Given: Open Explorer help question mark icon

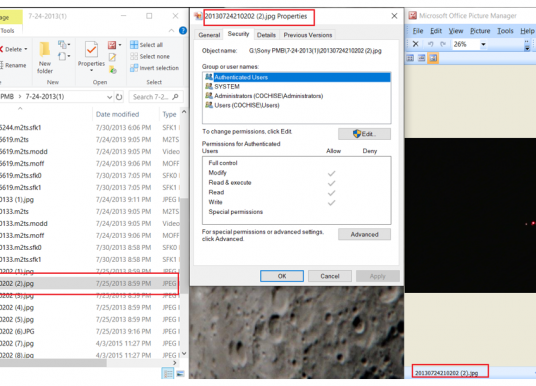Looking at the screenshot, I should tap(183, 31).
